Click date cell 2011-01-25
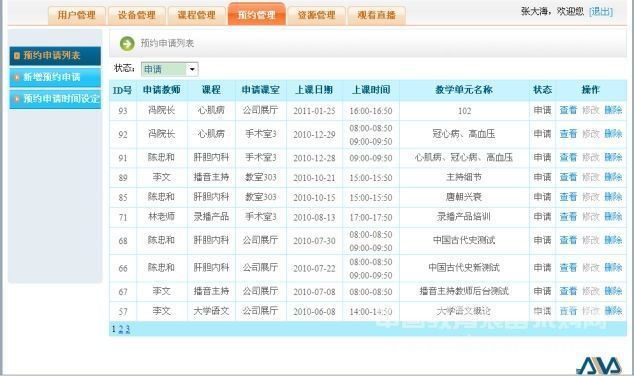634x376 pixels. click(314, 111)
